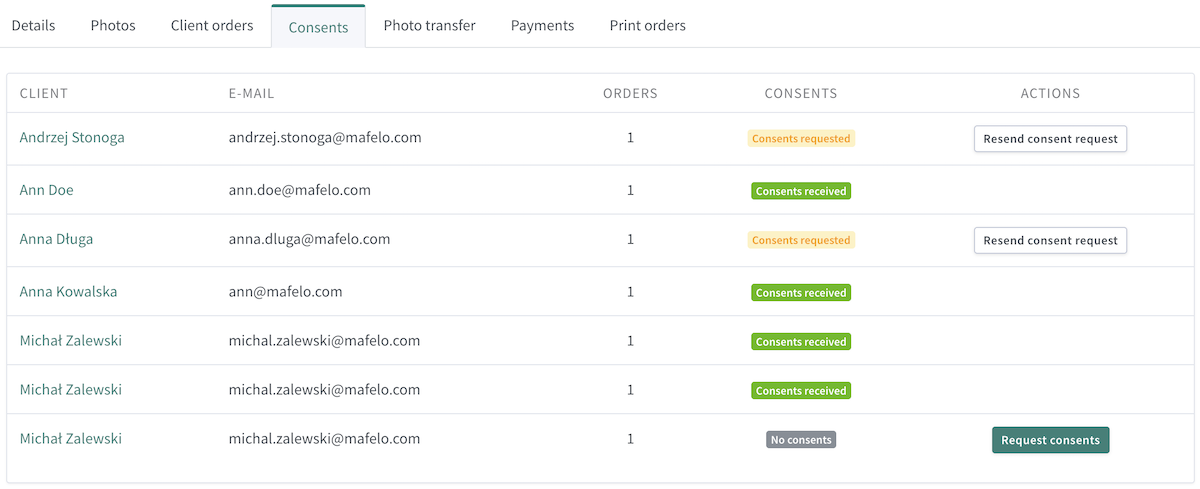This screenshot has height=489, width=1200.
Task: Click Andrzej Stonoga's Consents requested badge
Action: coord(801,139)
